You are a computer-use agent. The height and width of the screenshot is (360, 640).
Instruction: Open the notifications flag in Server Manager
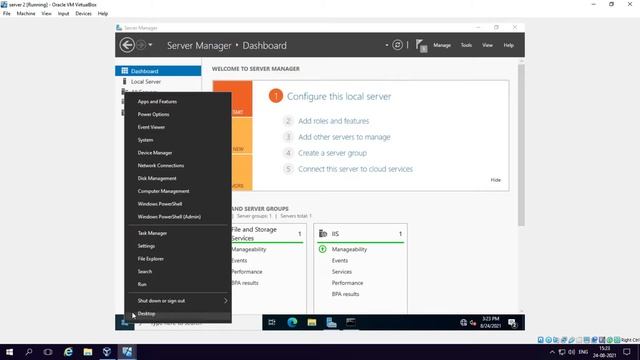(x=421, y=45)
